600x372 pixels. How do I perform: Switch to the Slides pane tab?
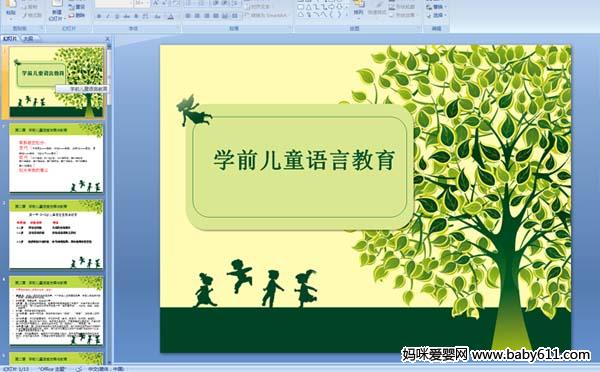(x=10, y=38)
